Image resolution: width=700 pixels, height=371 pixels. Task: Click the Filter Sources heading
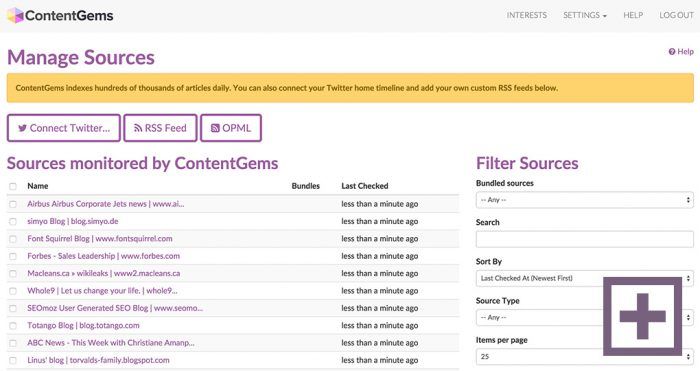click(x=527, y=163)
